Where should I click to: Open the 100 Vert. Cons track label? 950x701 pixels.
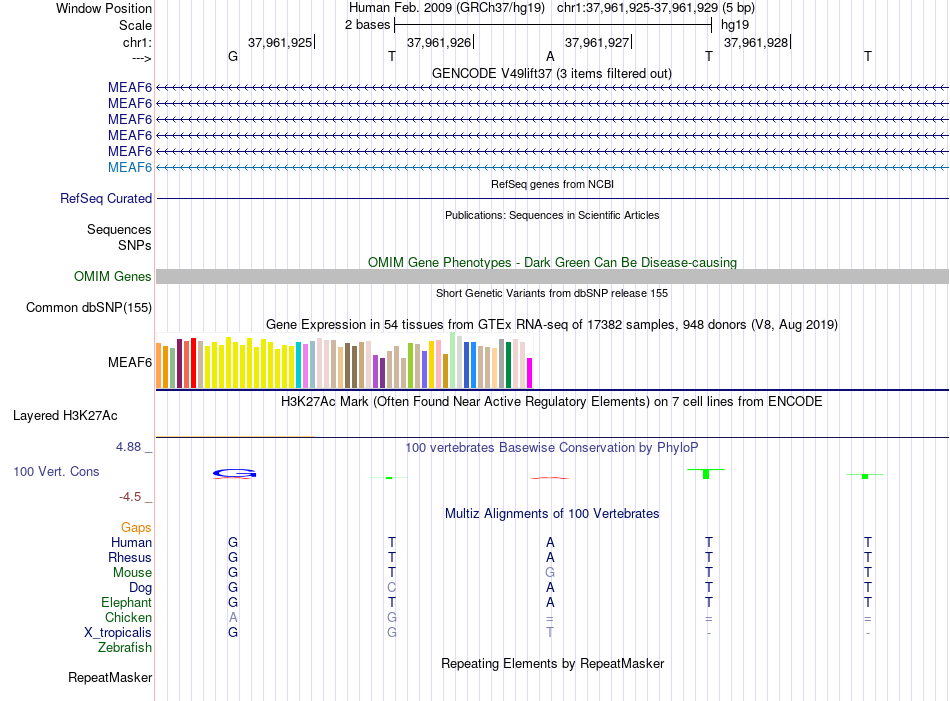pos(56,471)
